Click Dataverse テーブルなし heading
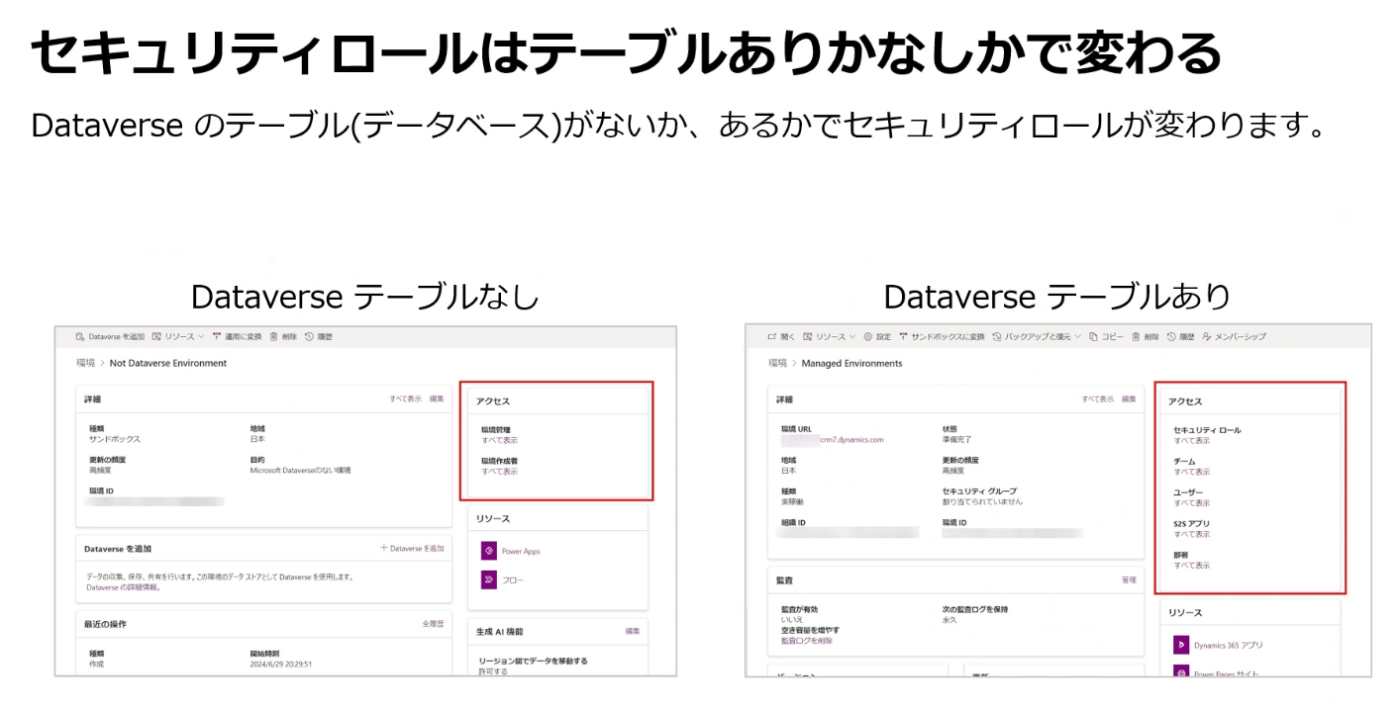1400x709 pixels. coord(365,297)
